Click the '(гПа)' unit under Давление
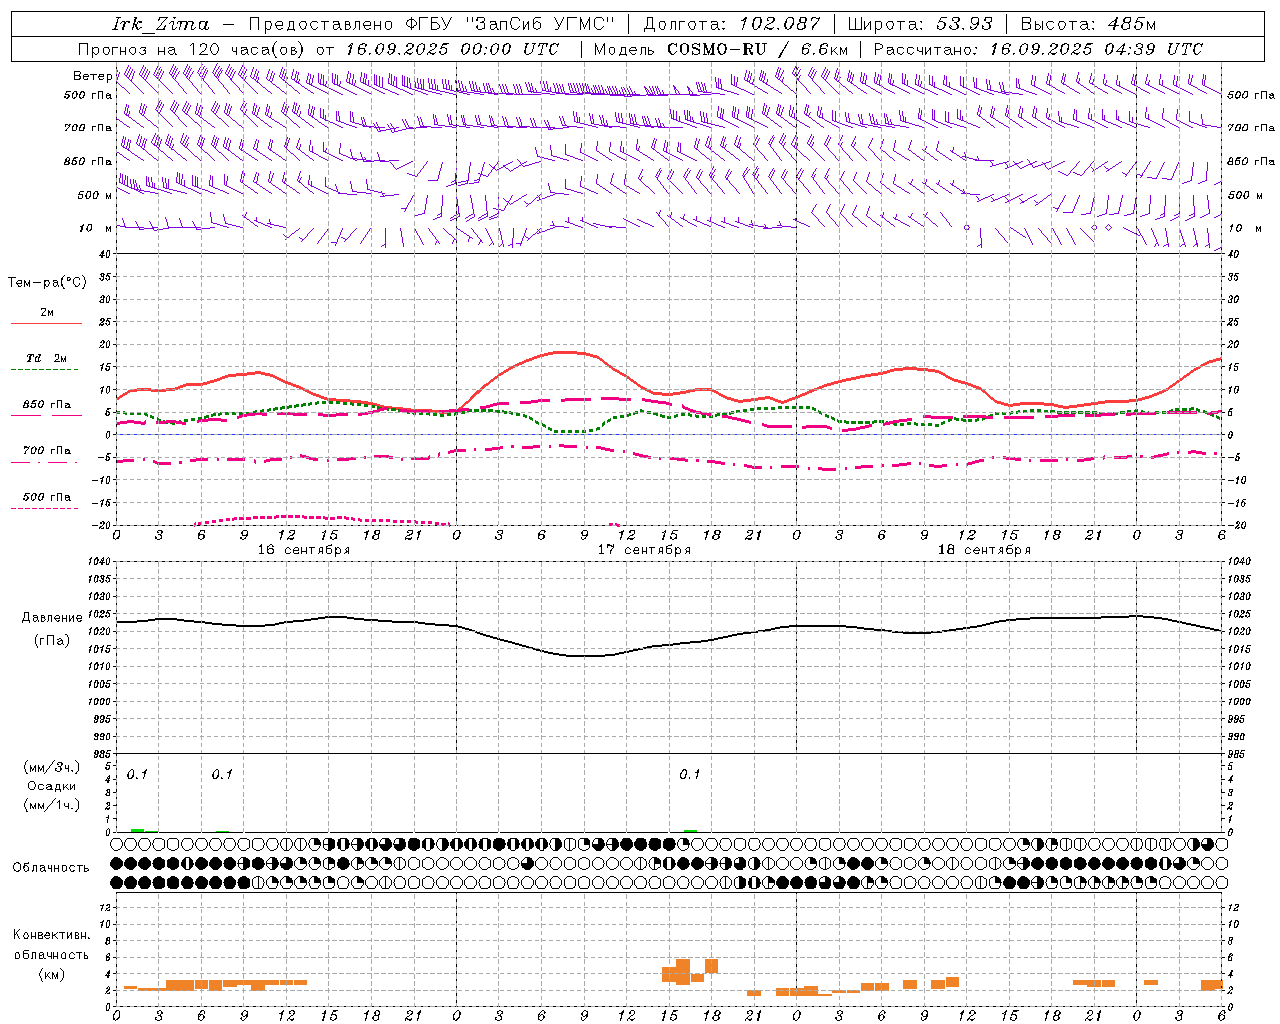Viewport: 1280px width, 1024px height. point(52,641)
